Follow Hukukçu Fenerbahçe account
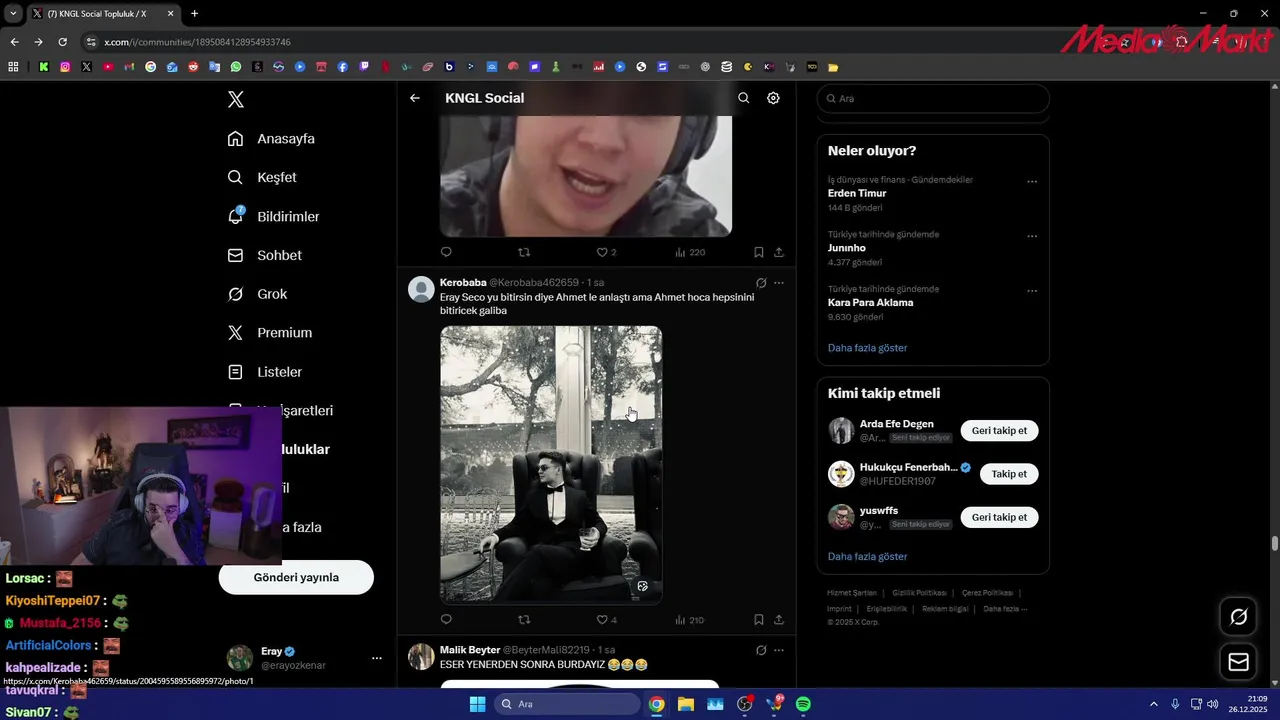Viewport: 1280px width, 720px height. point(1009,474)
